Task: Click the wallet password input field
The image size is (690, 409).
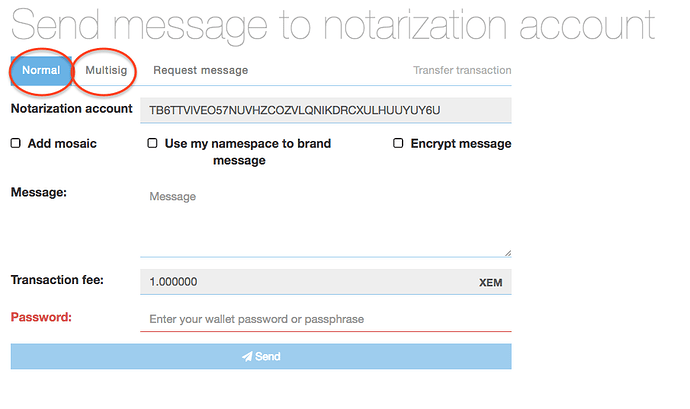Action: 326,319
